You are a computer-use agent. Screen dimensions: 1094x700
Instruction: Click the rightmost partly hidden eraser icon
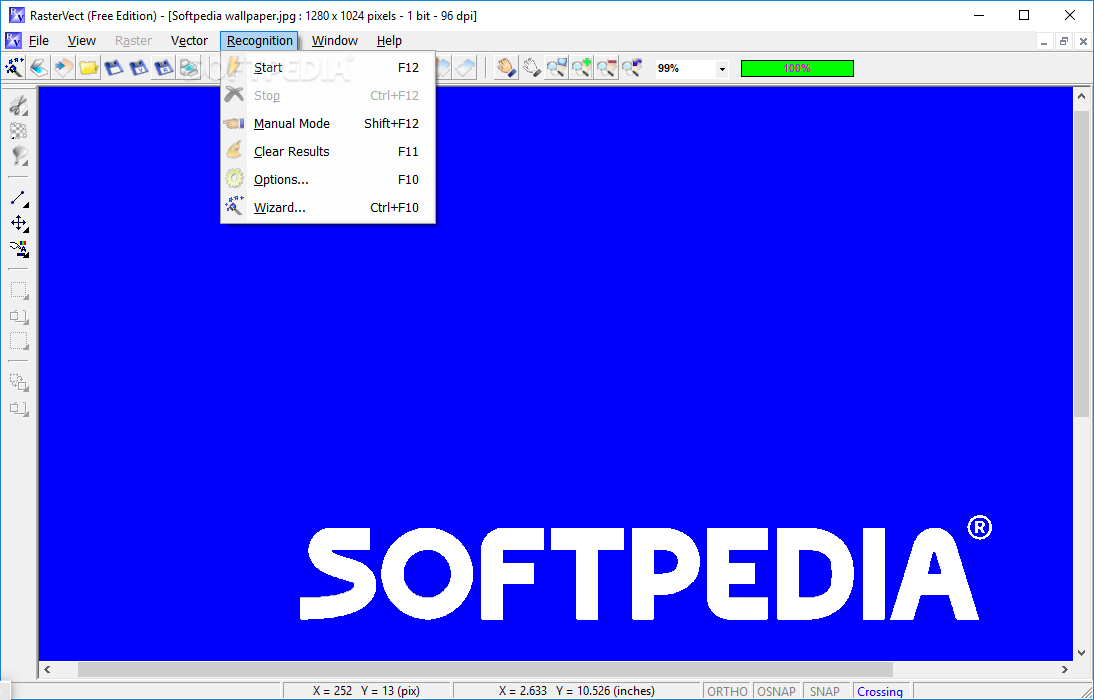pyautogui.click(x=465, y=68)
